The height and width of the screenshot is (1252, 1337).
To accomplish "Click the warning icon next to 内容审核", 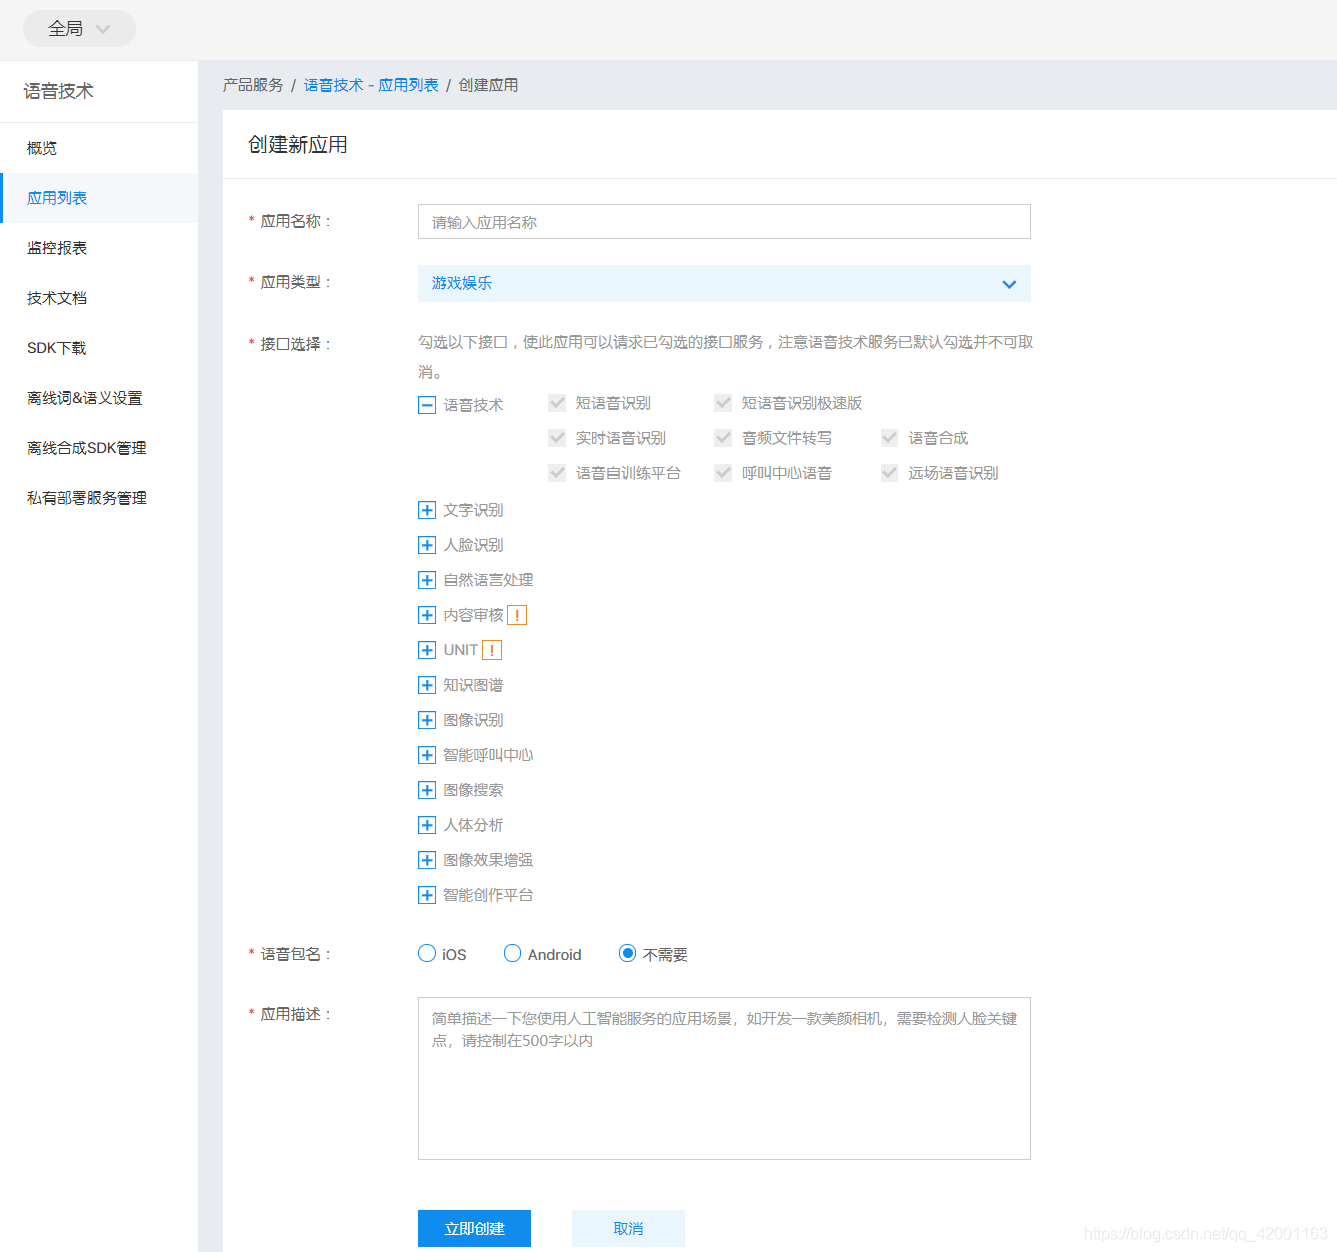I will point(517,615).
